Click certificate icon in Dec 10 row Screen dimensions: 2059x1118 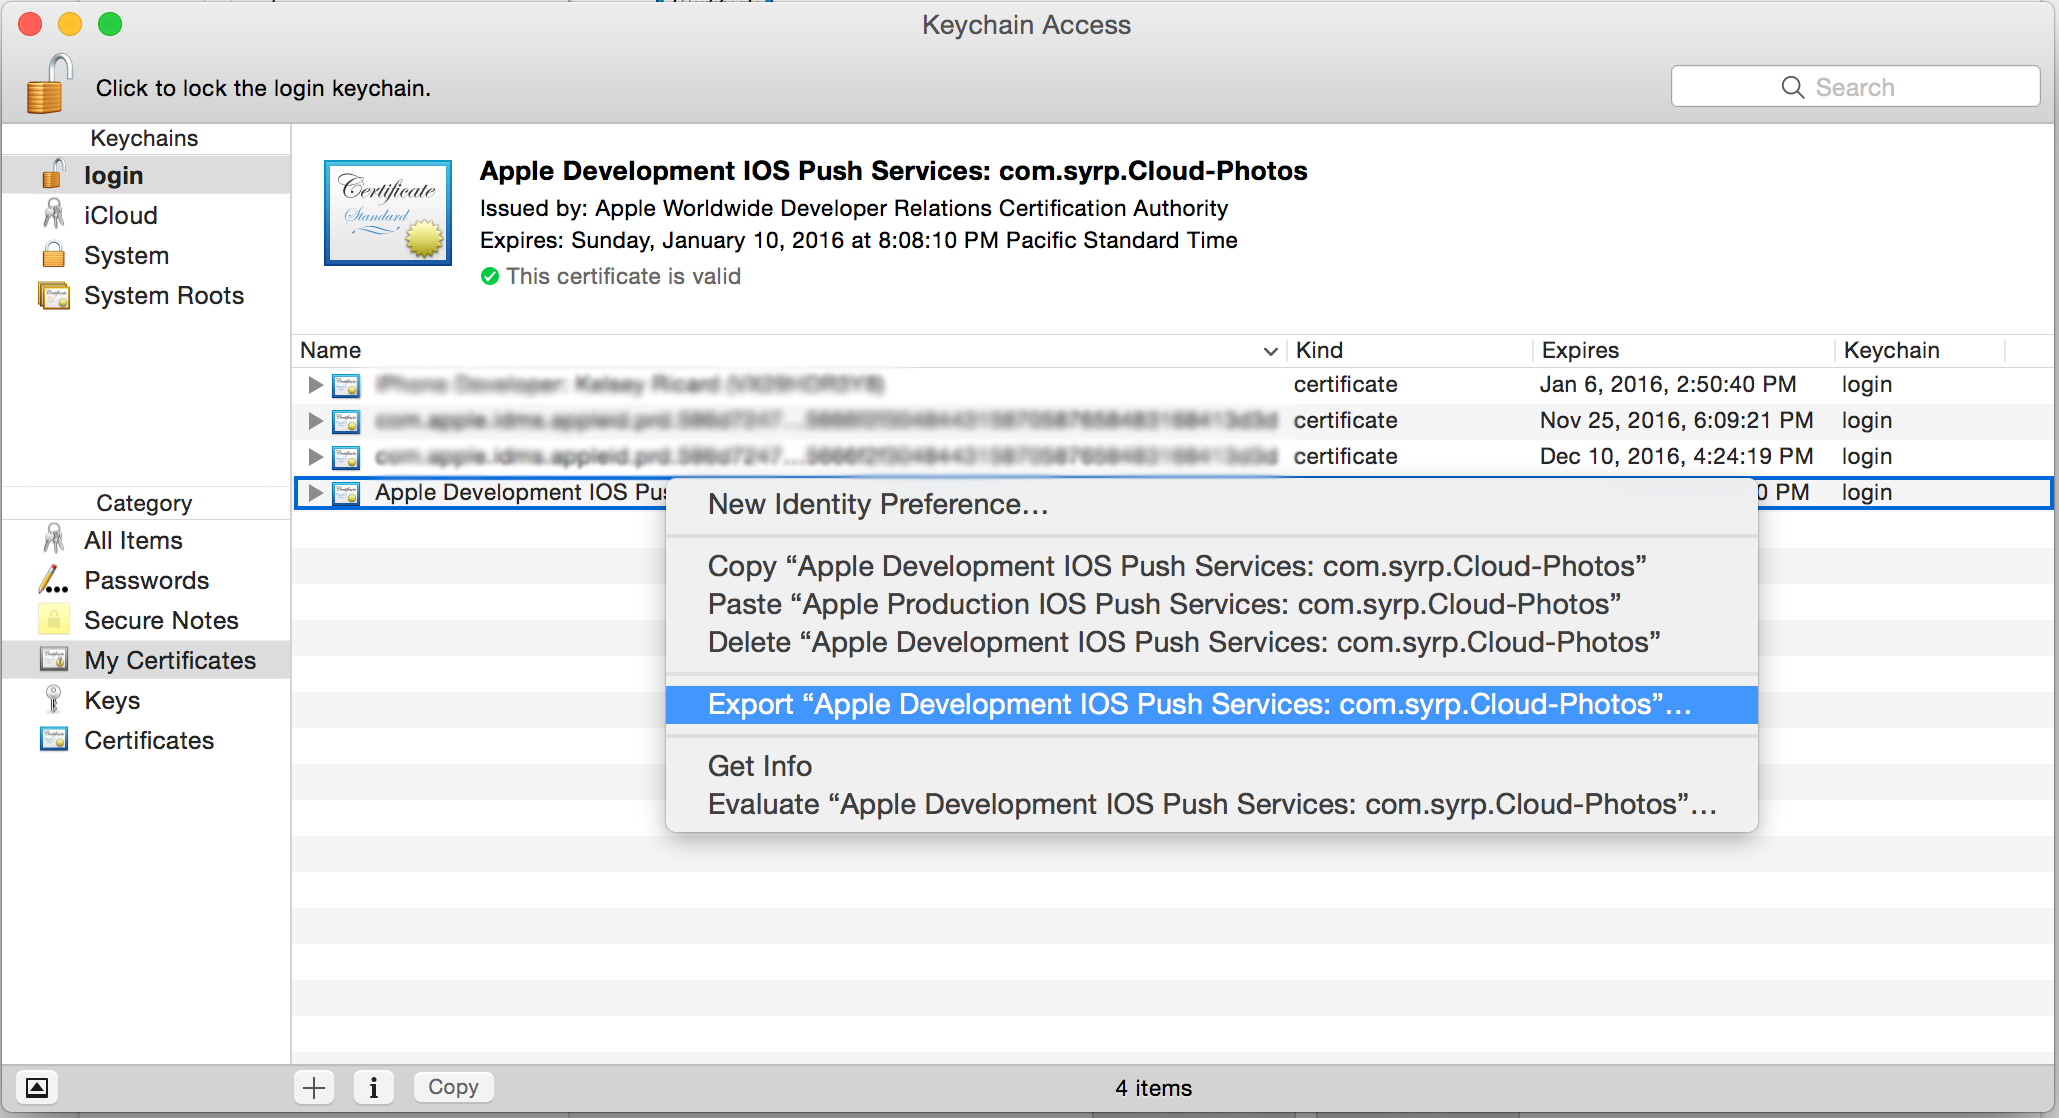(x=346, y=457)
